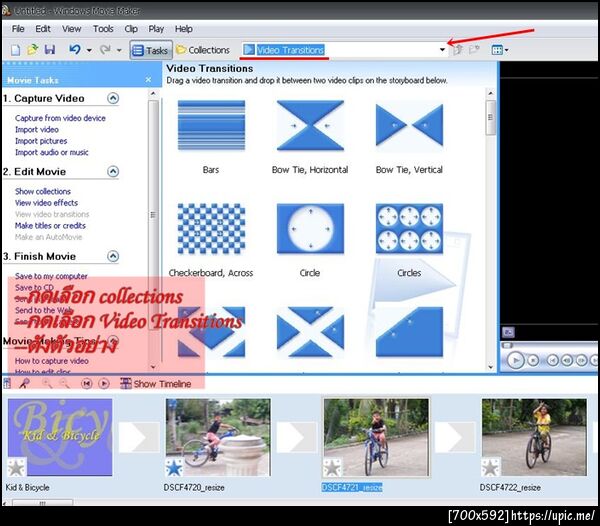Image resolution: width=600 pixels, height=526 pixels.
Task: Click Capture from video device link
Action: 60,118
